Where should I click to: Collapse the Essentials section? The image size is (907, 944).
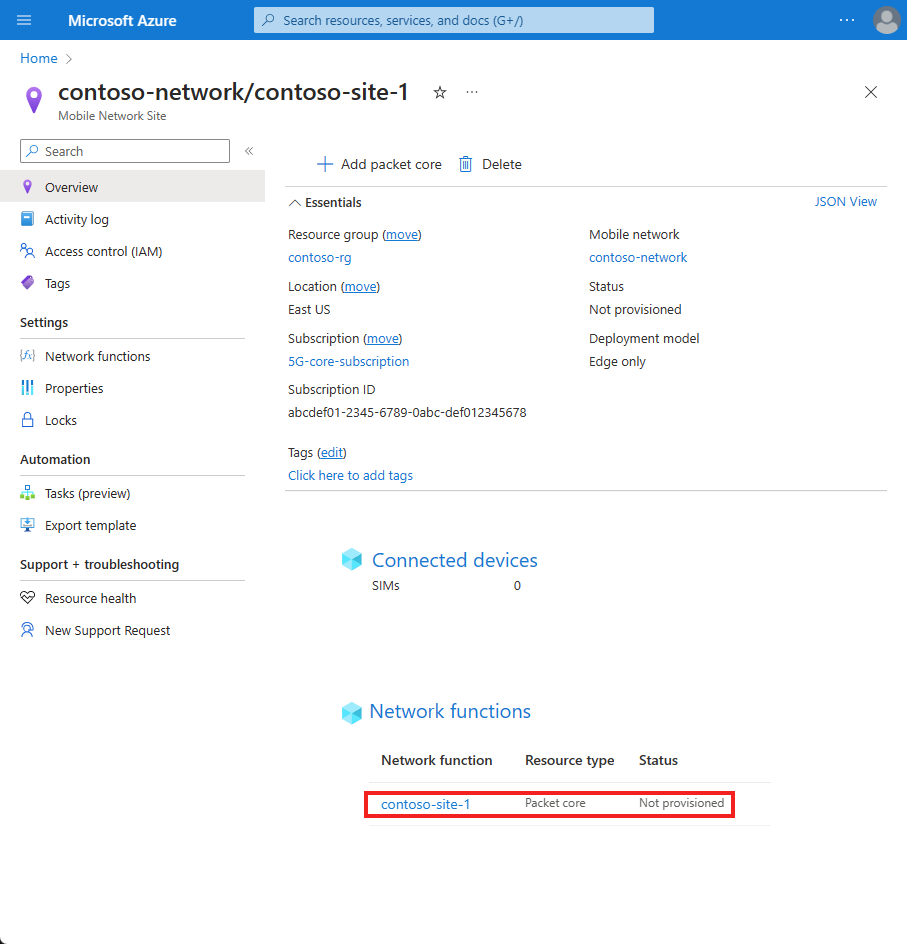325,203
